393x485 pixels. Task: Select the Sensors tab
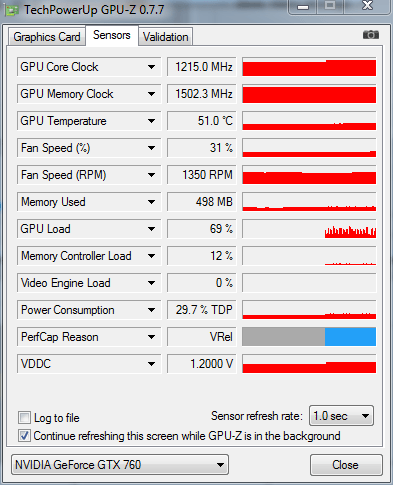point(112,35)
